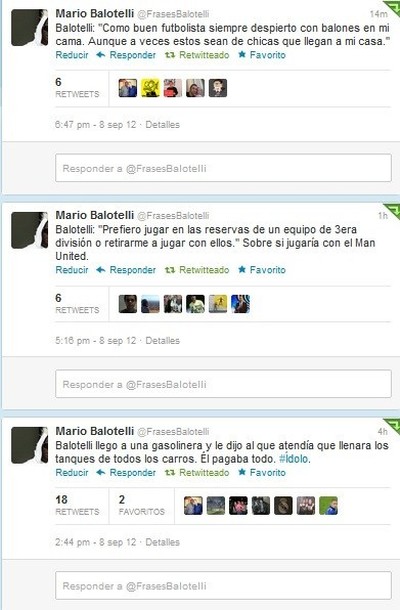Viewport: 400px width, 610px height.
Task: Collapse first tweet with Reducir
Action: click(72, 55)
